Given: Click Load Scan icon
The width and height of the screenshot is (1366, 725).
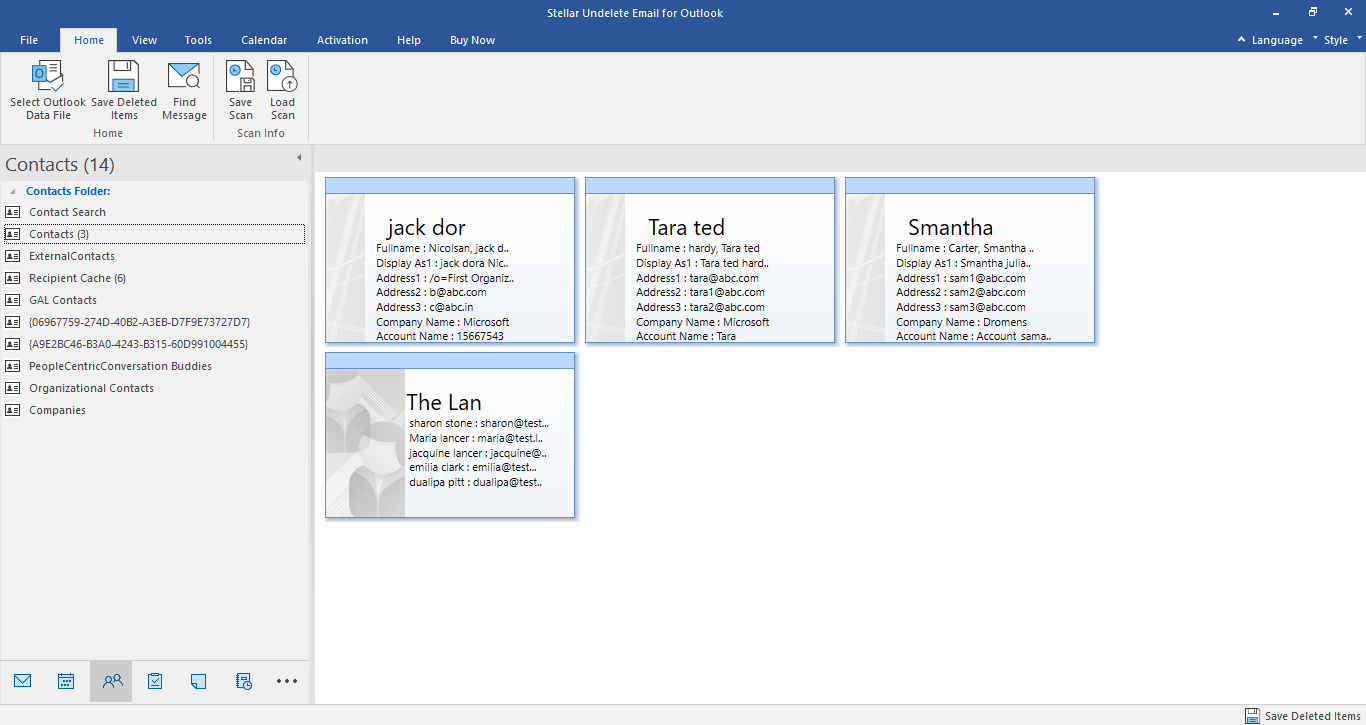Looking at the screenshot, I should coord(282,78).
